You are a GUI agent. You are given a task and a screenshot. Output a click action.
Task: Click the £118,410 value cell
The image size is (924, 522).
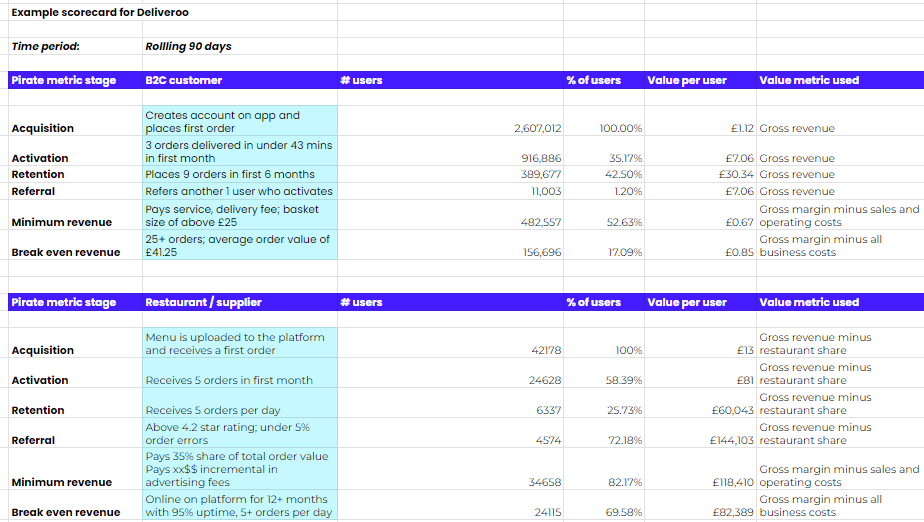click(x=701, y=469)
